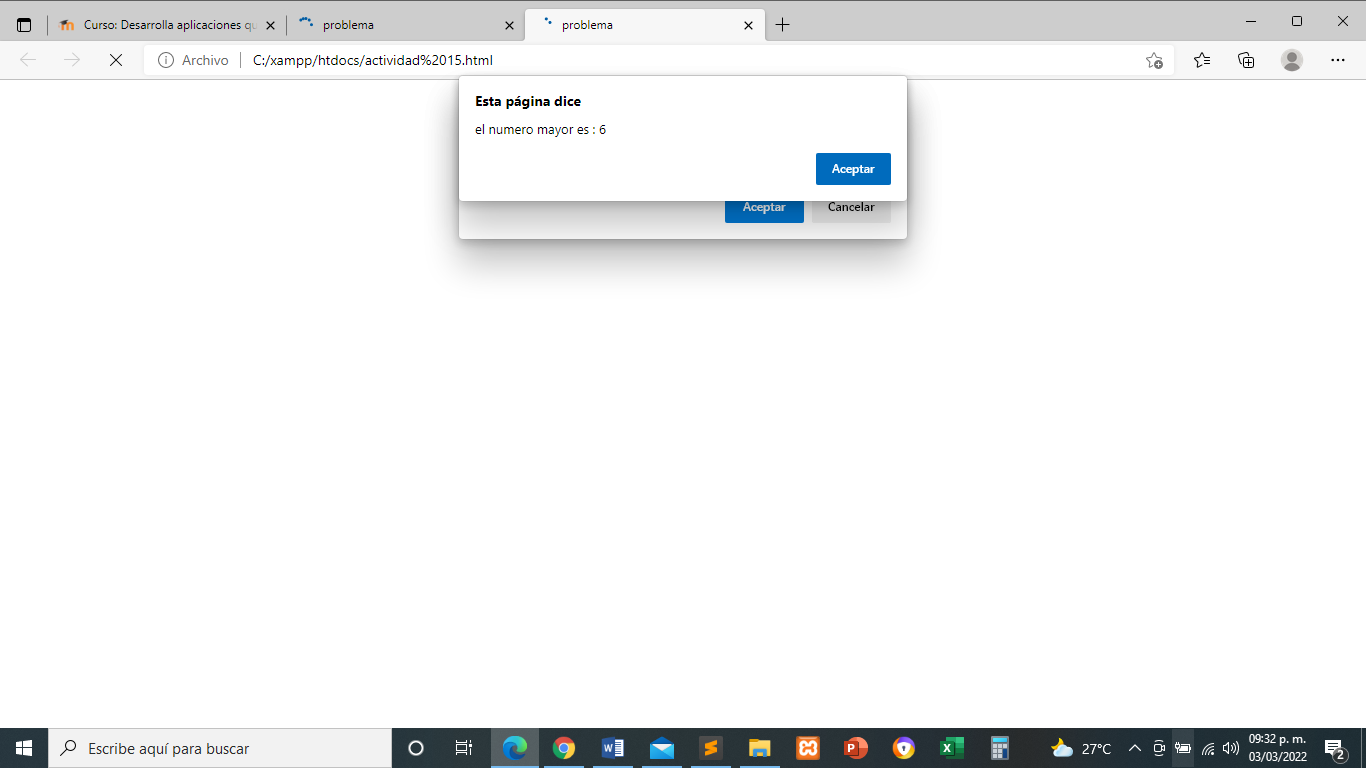1366x768 pixels.
Task: Click the battery status tray icon
Action: click(1183, 748)
